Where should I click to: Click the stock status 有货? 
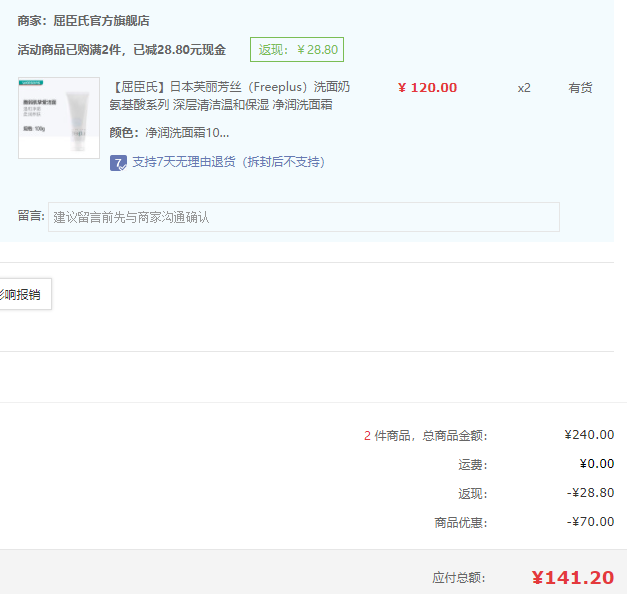coord(580,88)
